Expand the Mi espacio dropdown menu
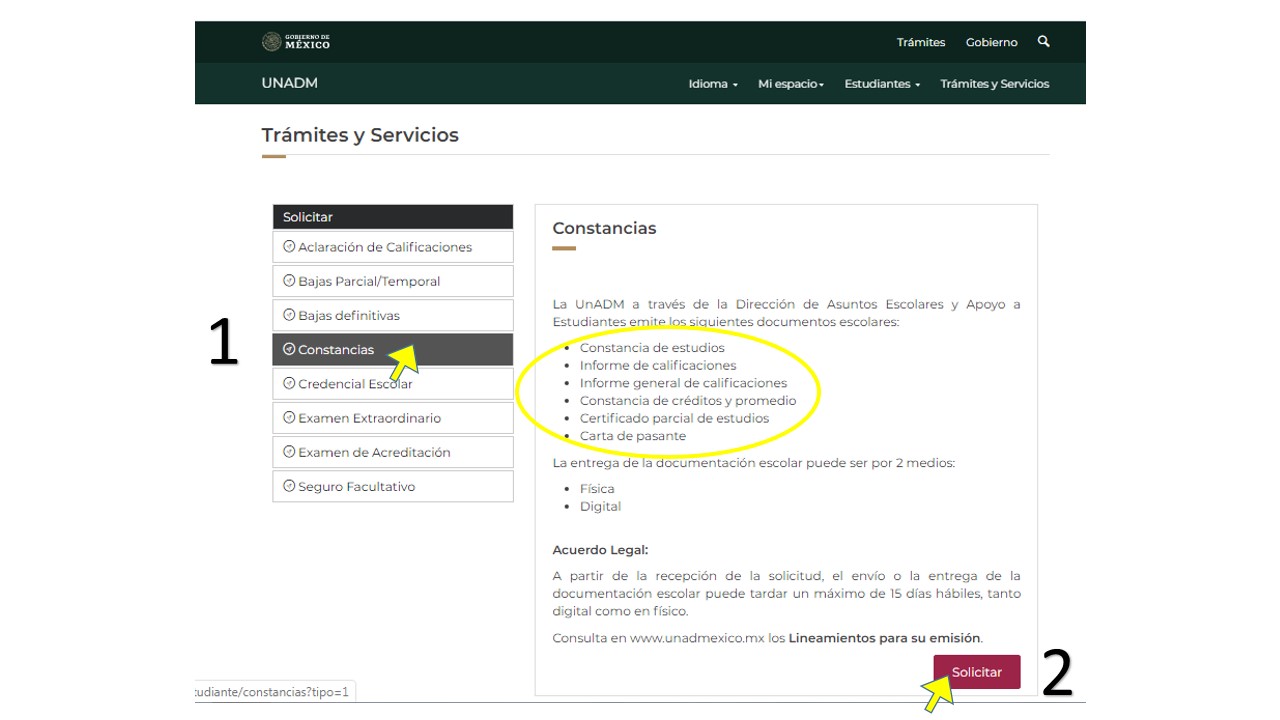 pos(791,84)
